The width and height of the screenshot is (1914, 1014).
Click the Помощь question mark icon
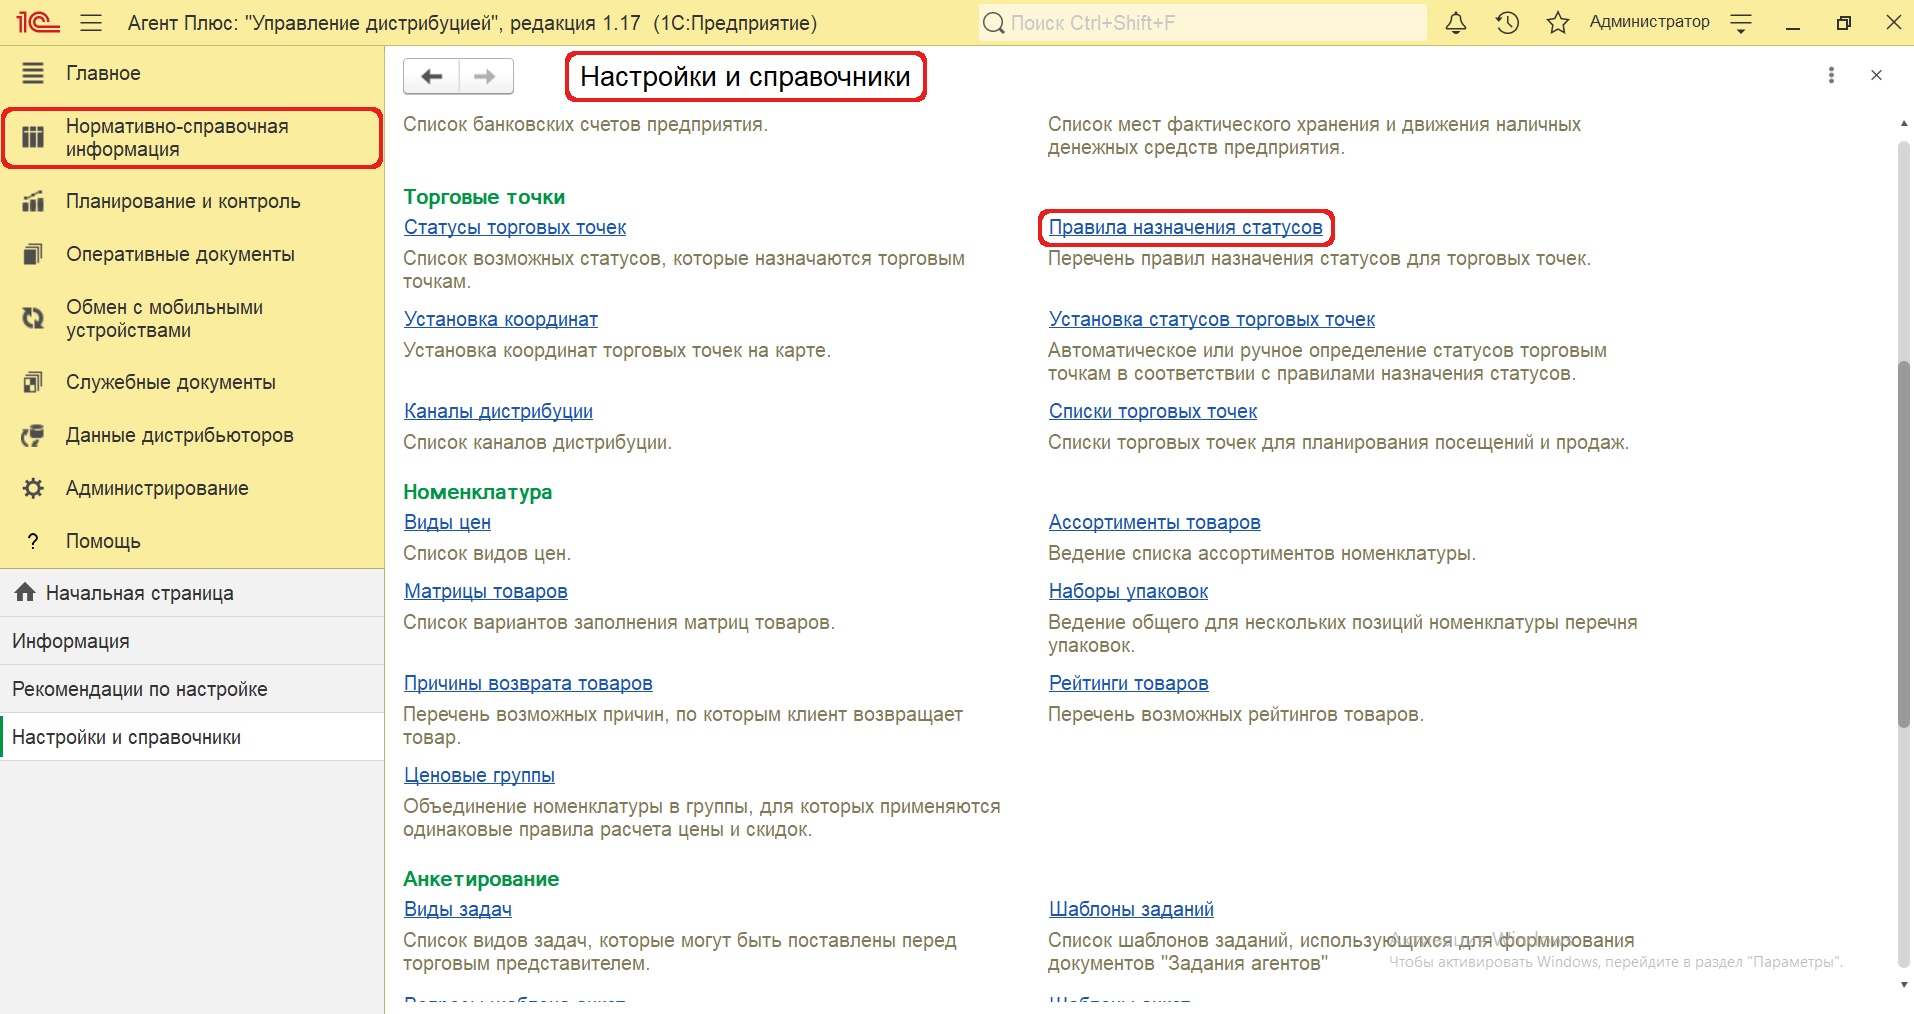point(33,541)
